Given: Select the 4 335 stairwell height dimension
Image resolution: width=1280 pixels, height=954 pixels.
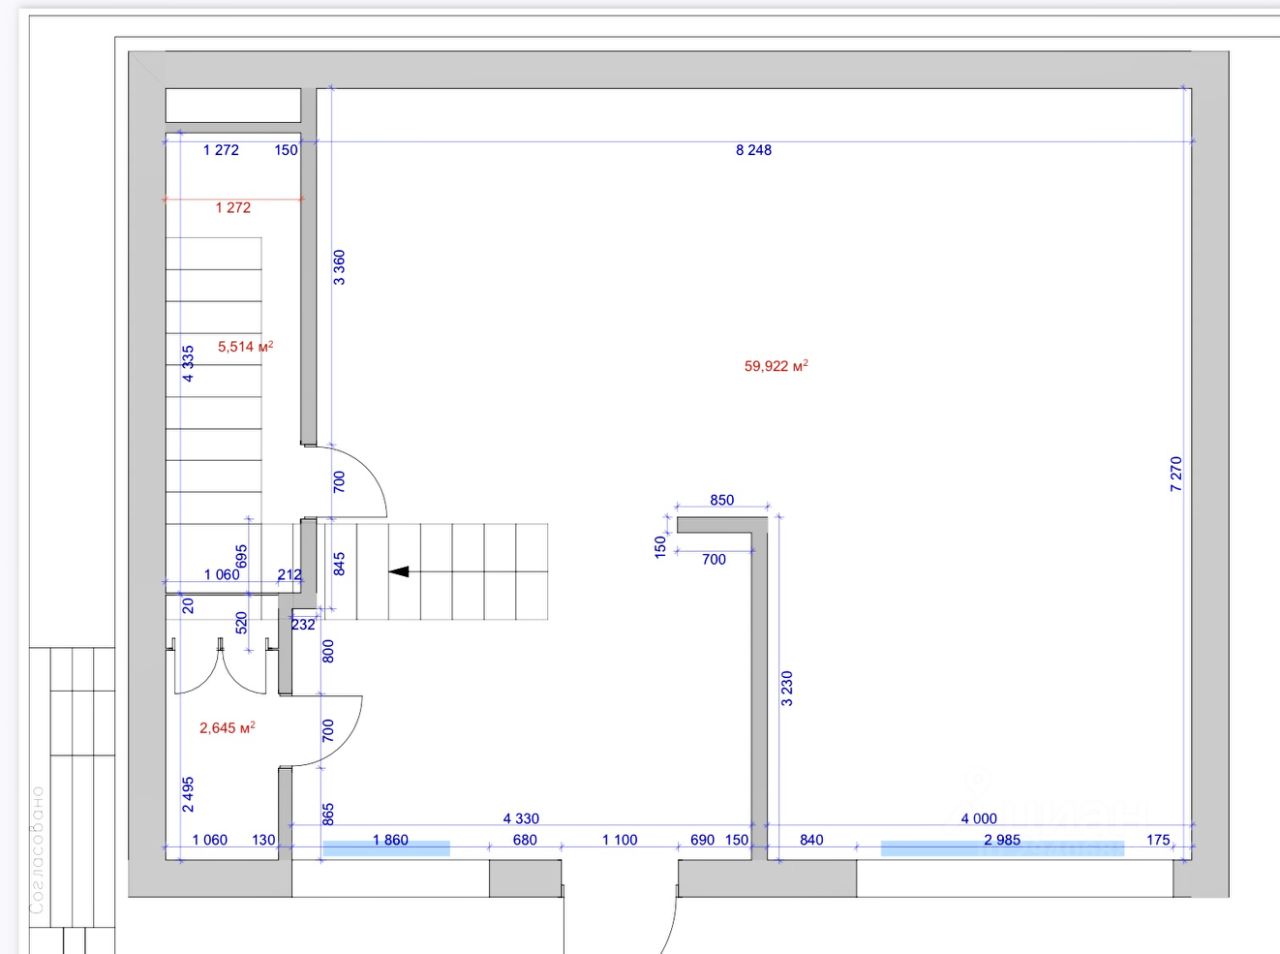Looking at the screenshot, I should (188, 364).
